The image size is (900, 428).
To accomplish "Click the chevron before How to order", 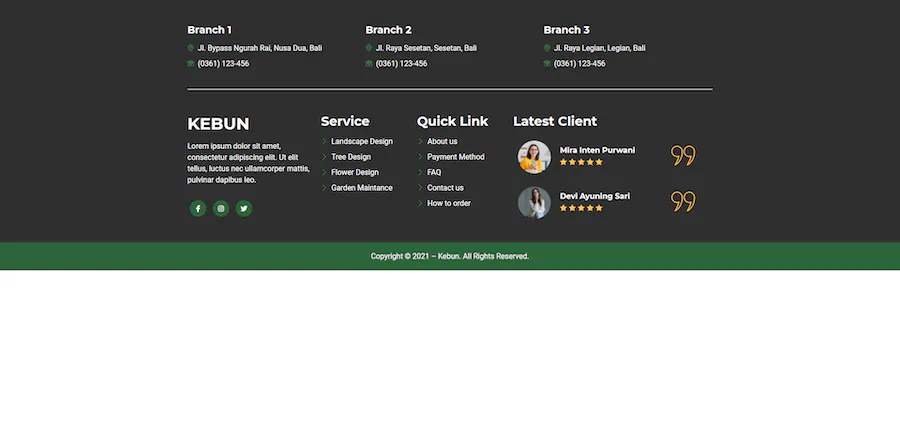I will click(x=420, y=204).
